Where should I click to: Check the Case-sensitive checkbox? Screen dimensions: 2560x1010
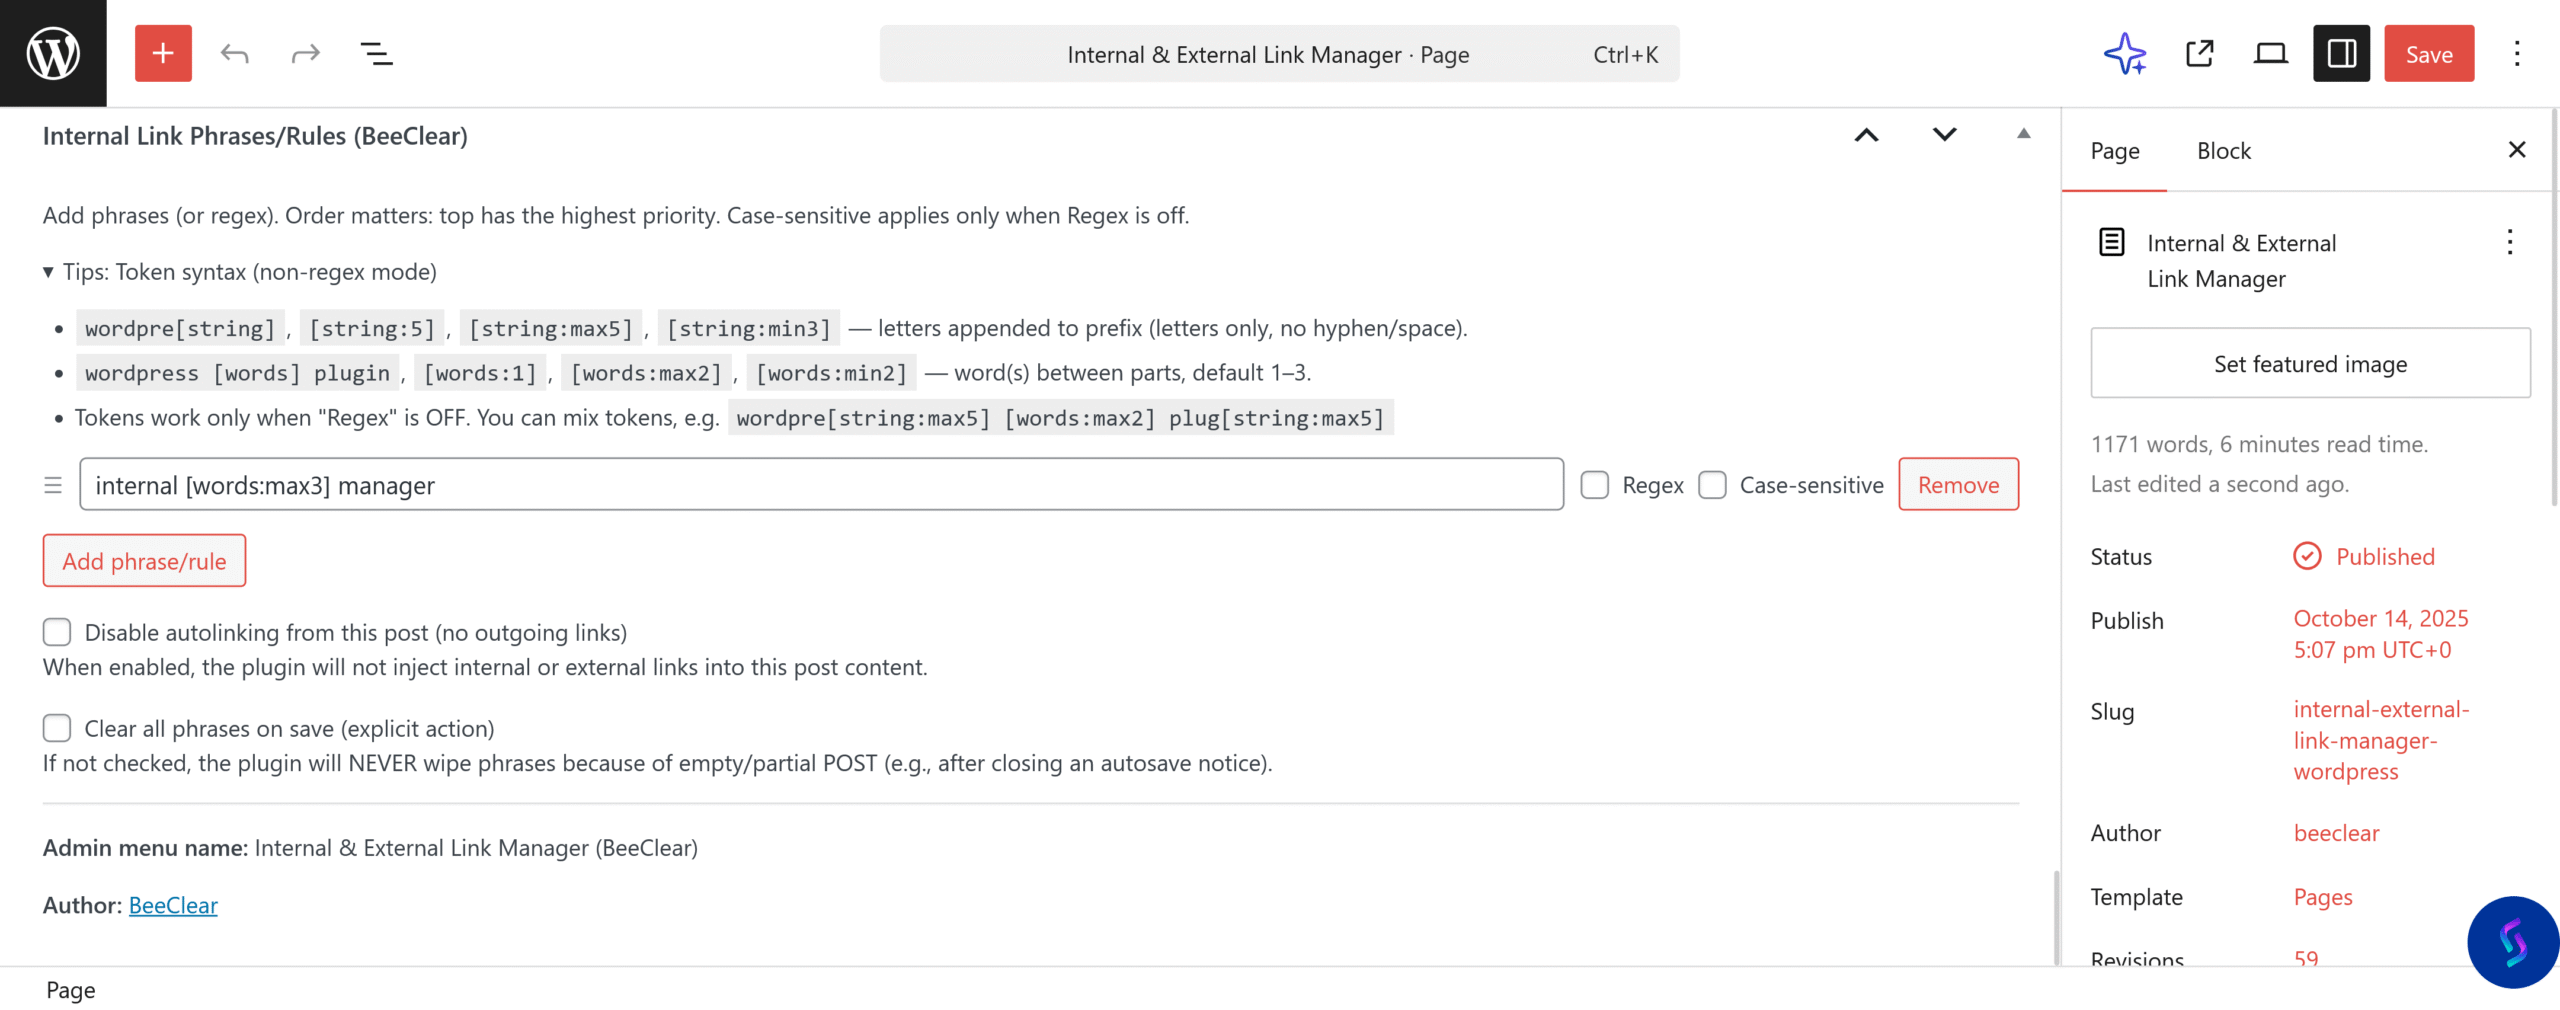[x=1712, y=485]
